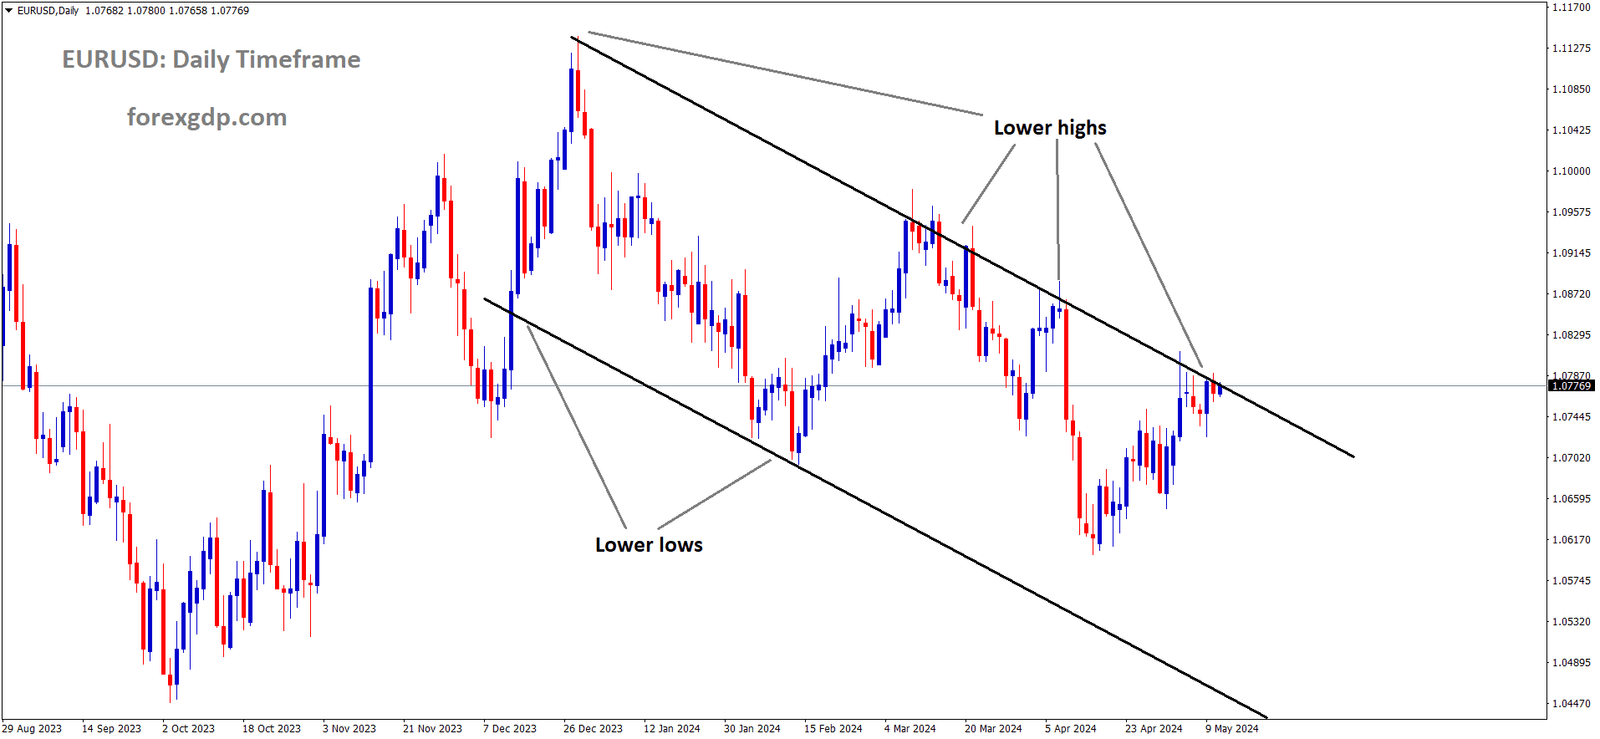
Task: Click the 1.05745 price scale value
Action: (x=1571, y=581)
